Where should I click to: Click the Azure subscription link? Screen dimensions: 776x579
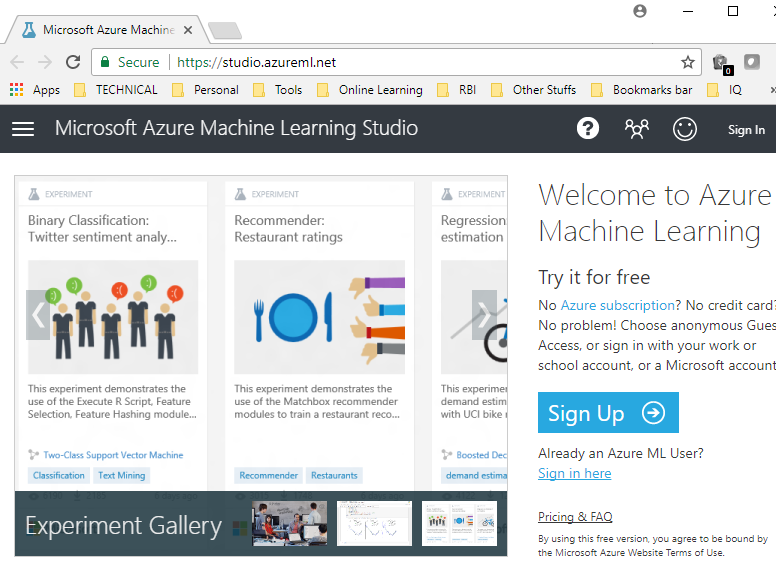[617, 305]
